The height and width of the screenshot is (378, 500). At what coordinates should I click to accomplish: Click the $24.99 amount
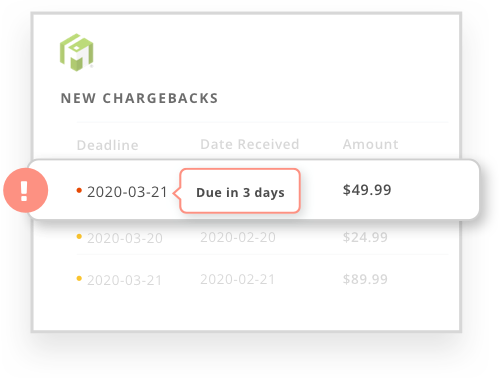365,237
